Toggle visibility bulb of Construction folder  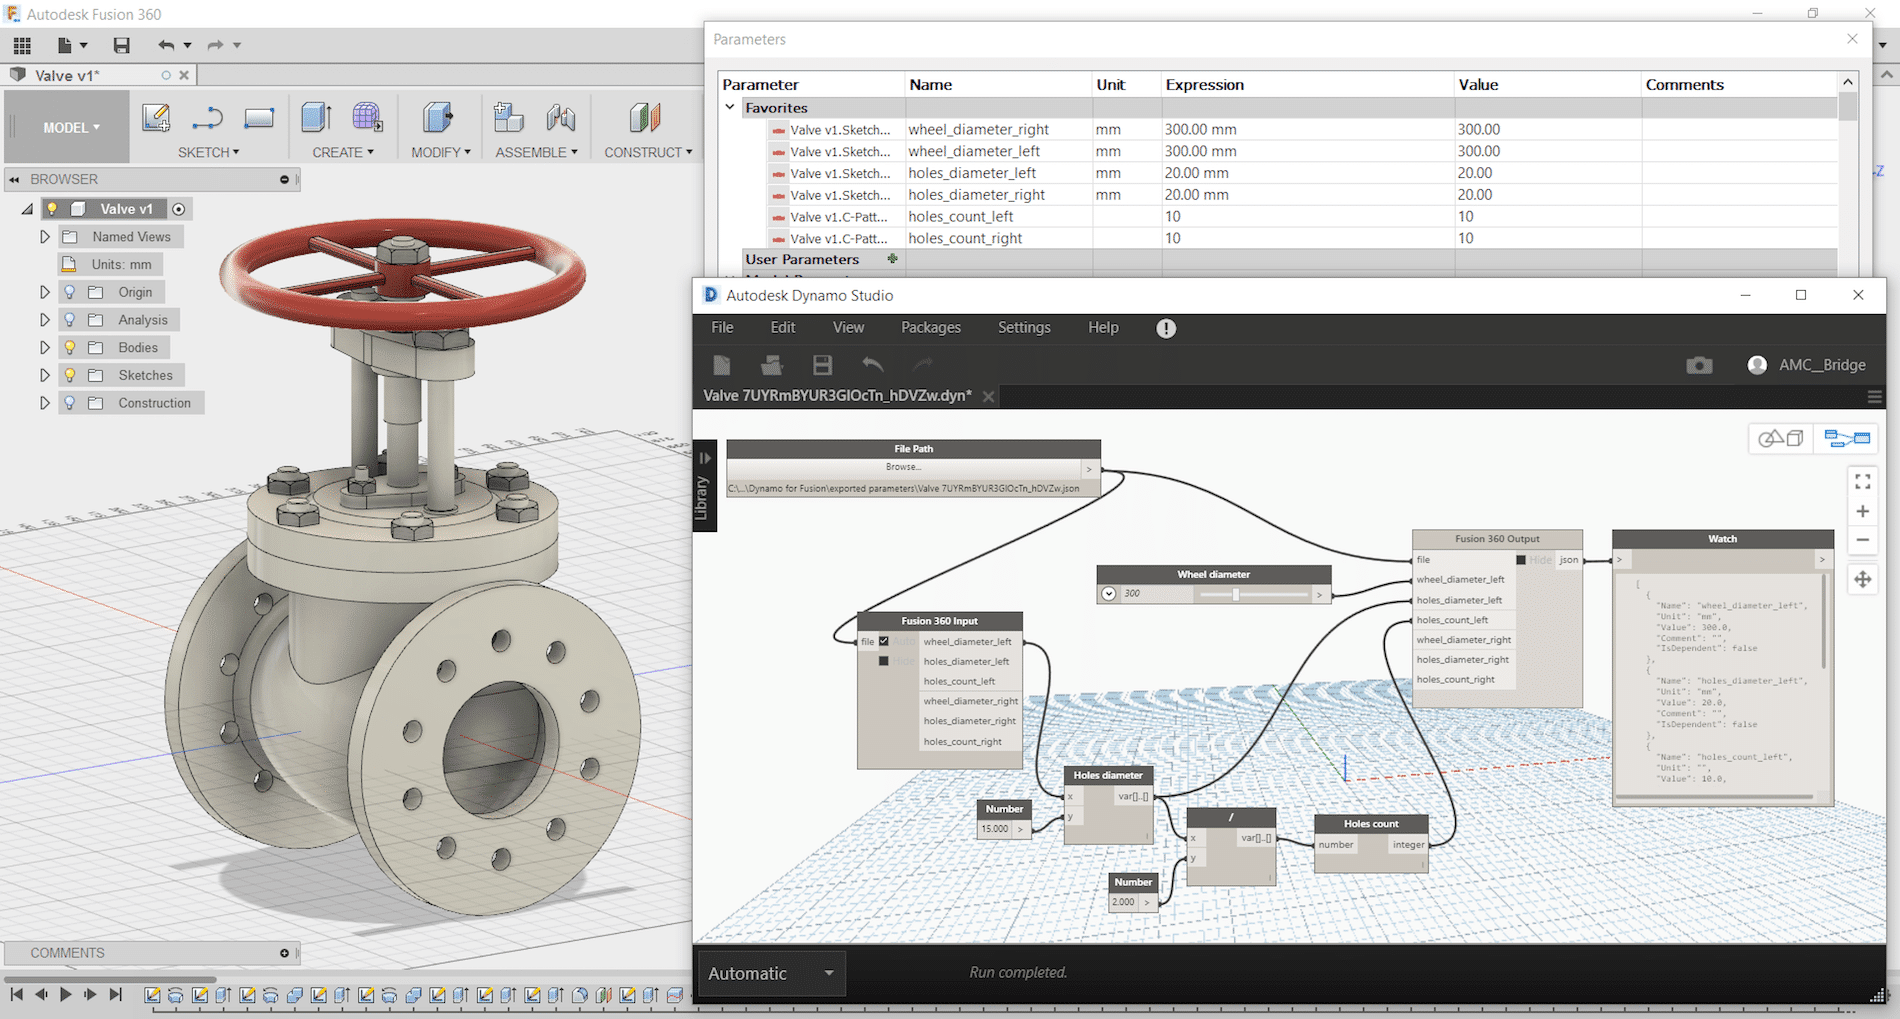pos(69,403)
